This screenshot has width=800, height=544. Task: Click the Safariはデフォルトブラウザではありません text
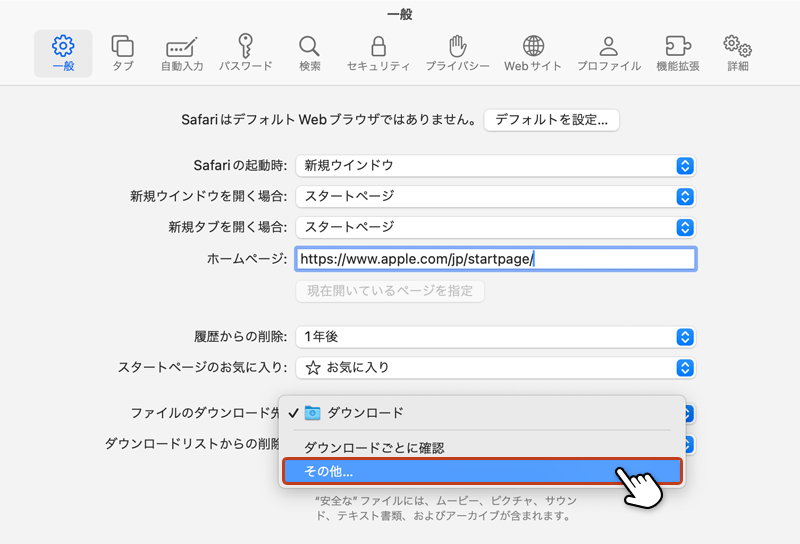click(329, 120)
